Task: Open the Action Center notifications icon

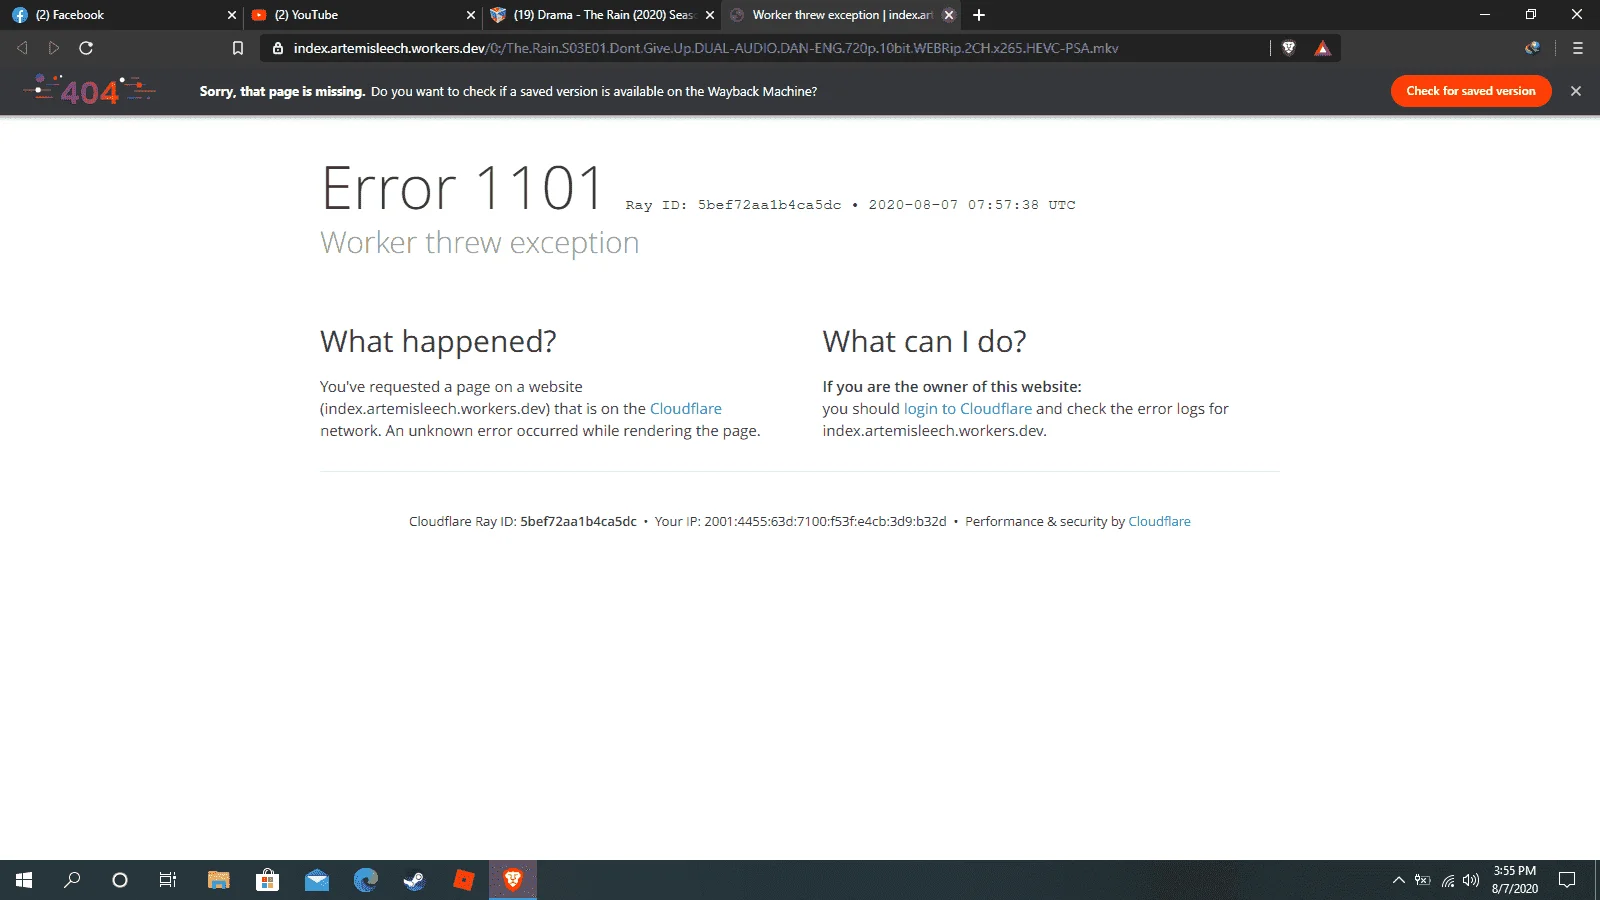Action: coord(1567,880)
